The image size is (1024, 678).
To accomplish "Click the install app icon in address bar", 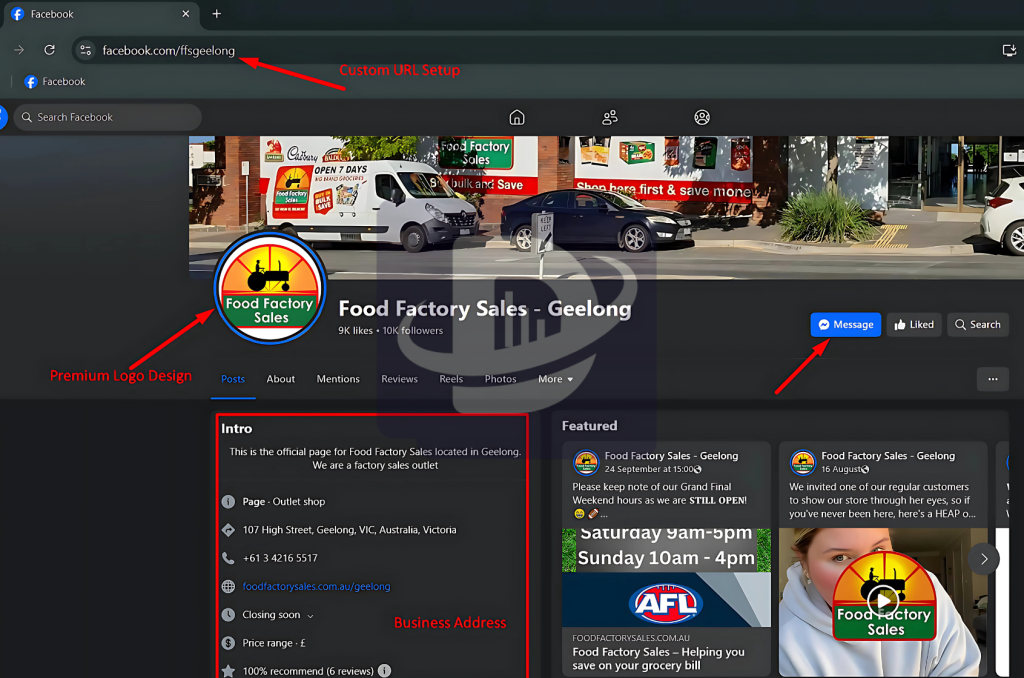I will tap(1009, 50).
